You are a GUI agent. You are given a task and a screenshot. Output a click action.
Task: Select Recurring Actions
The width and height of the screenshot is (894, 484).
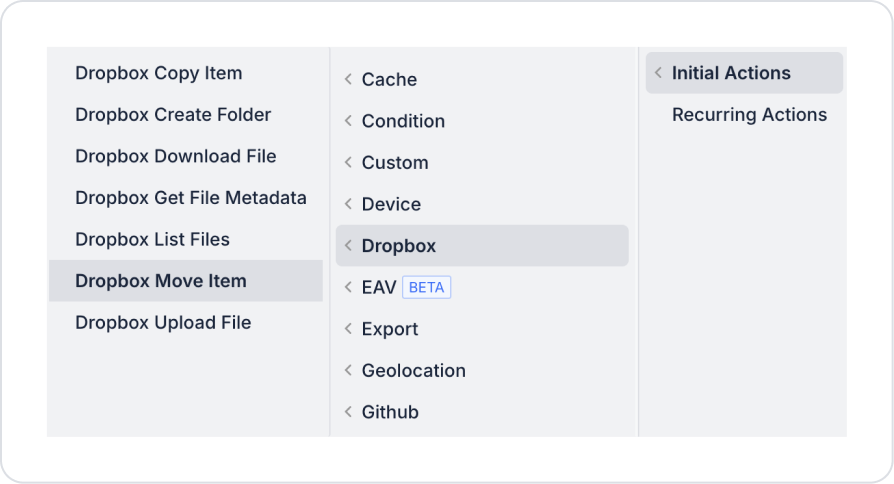[744, 115]
